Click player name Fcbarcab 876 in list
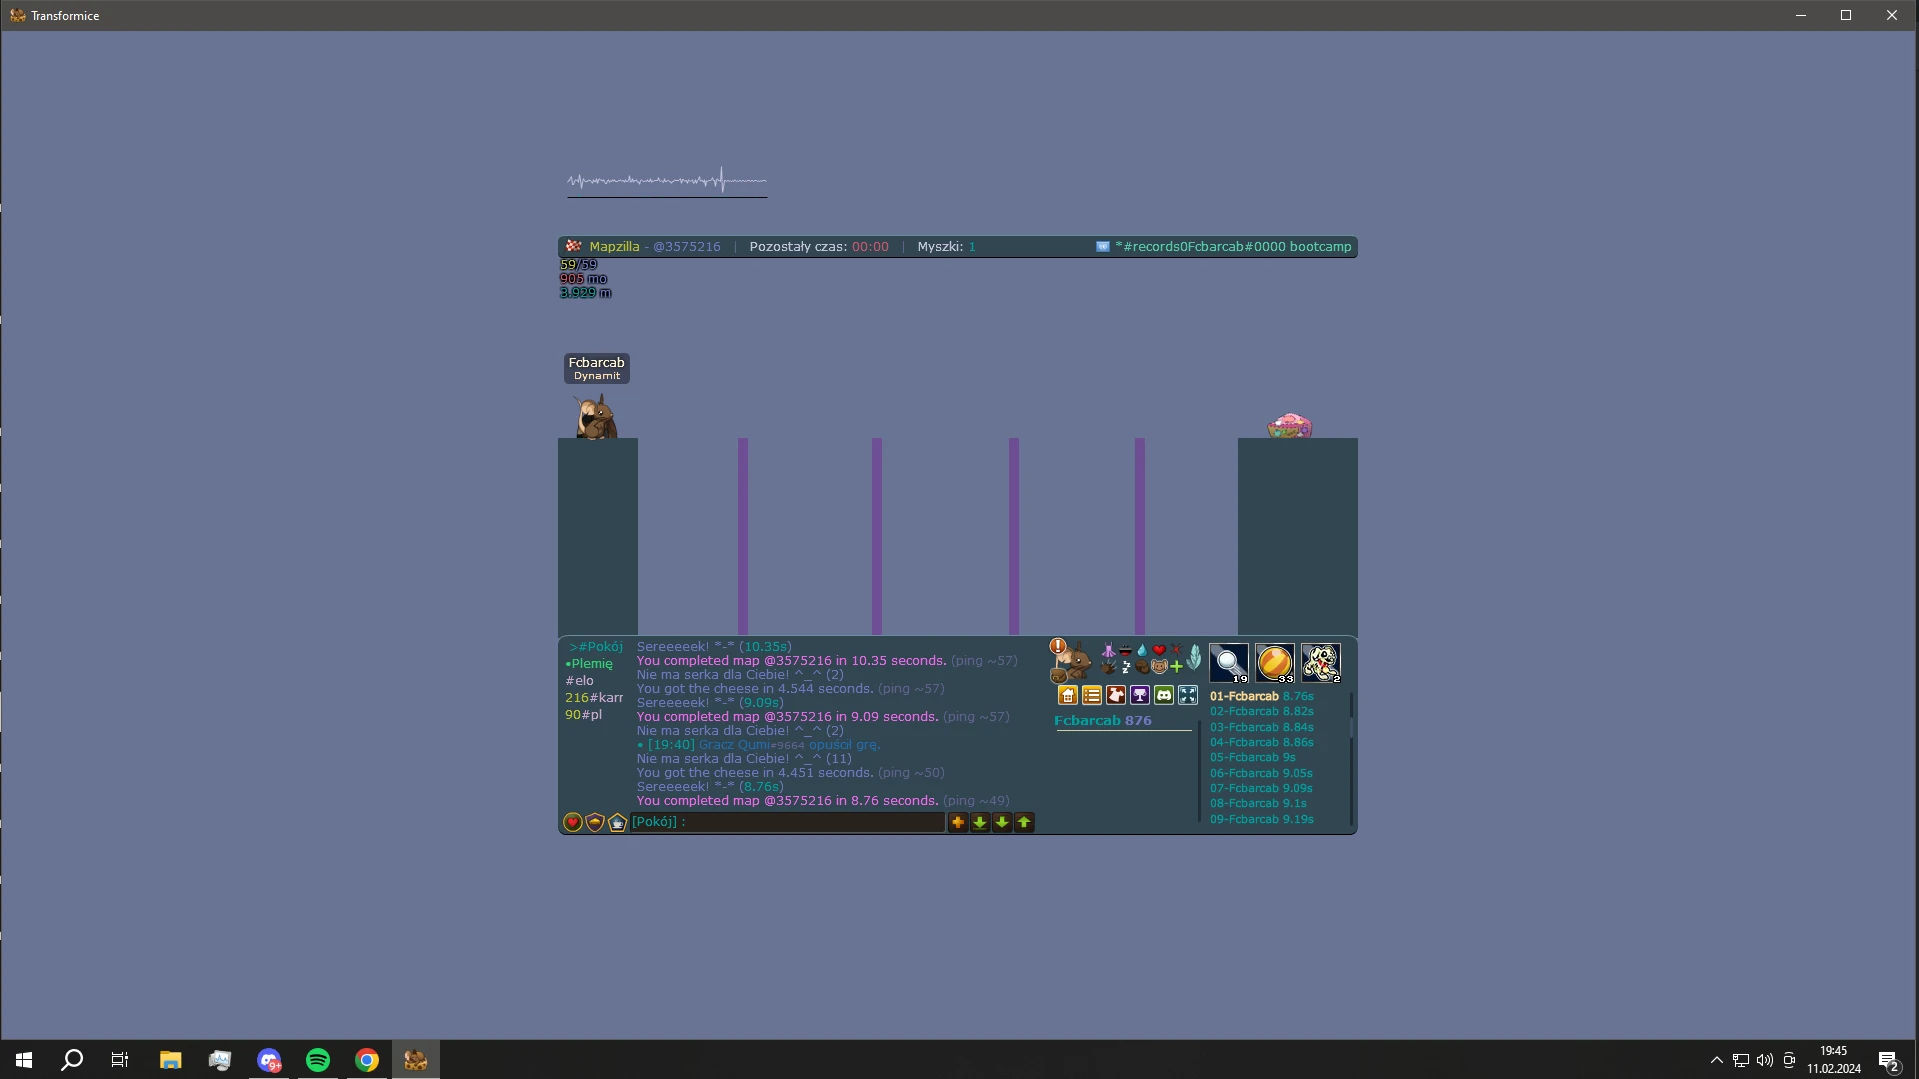The image size is (1919, 1079). 1103,721
